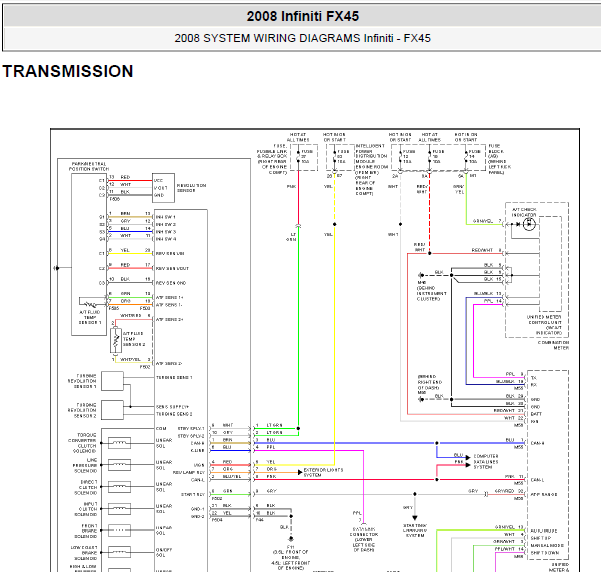The image size is (601, 572).
Task: Click the low coast brake solenoid coil symbol
Action: (x=119, y=552)
